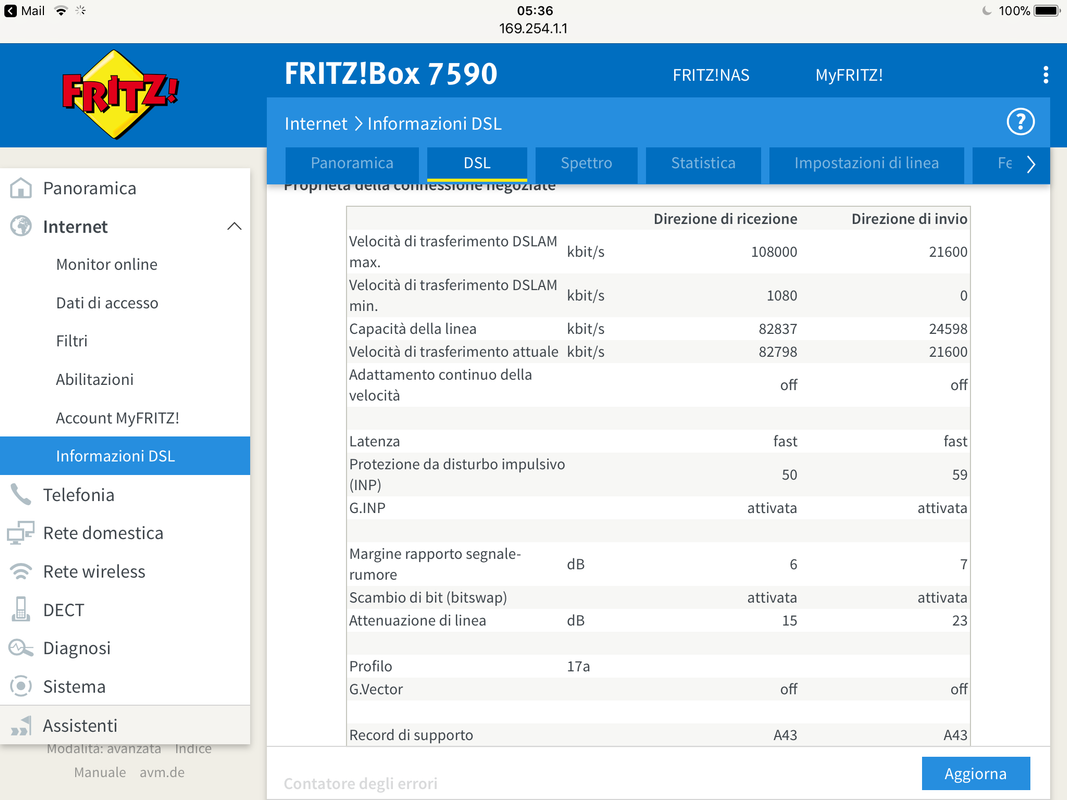
Task: Click the Telefonia phone icon
Action: (x=21, y=495)
